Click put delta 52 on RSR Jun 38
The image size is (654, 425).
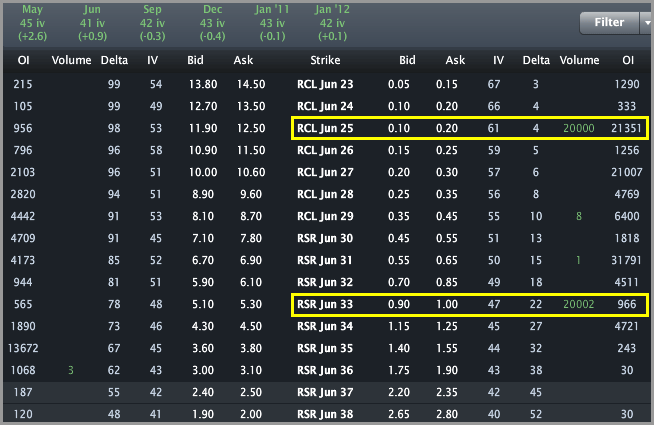click(536, 414)
